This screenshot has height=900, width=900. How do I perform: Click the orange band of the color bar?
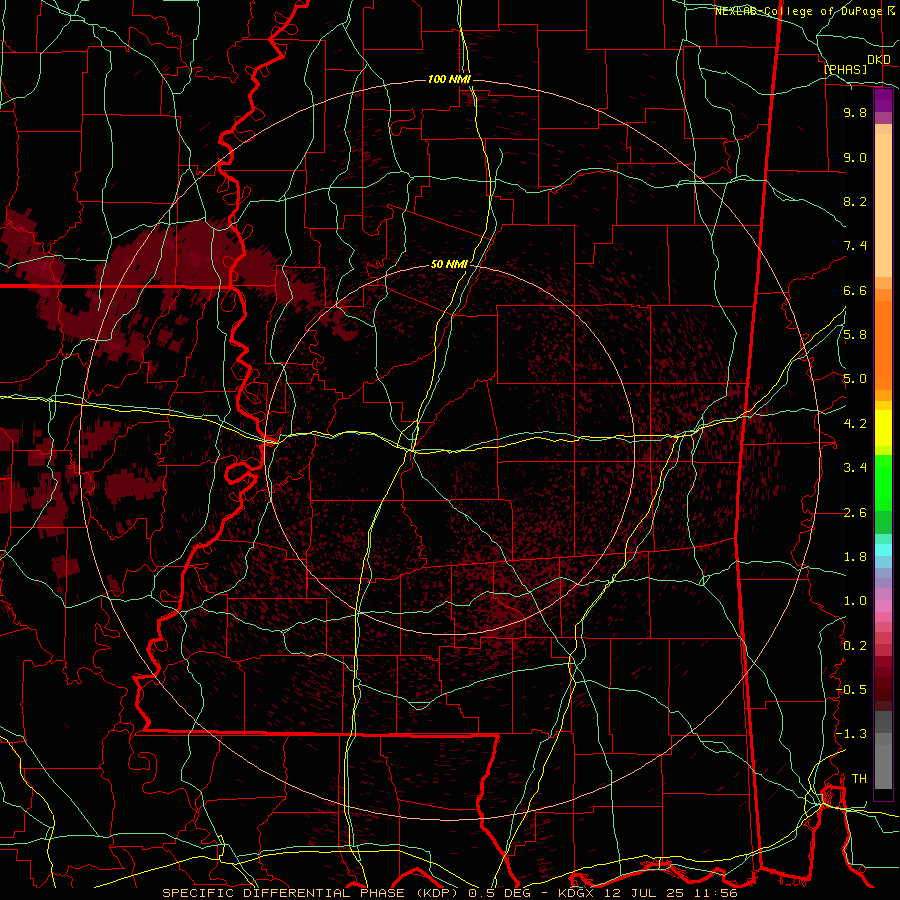[x=883, y=344]
